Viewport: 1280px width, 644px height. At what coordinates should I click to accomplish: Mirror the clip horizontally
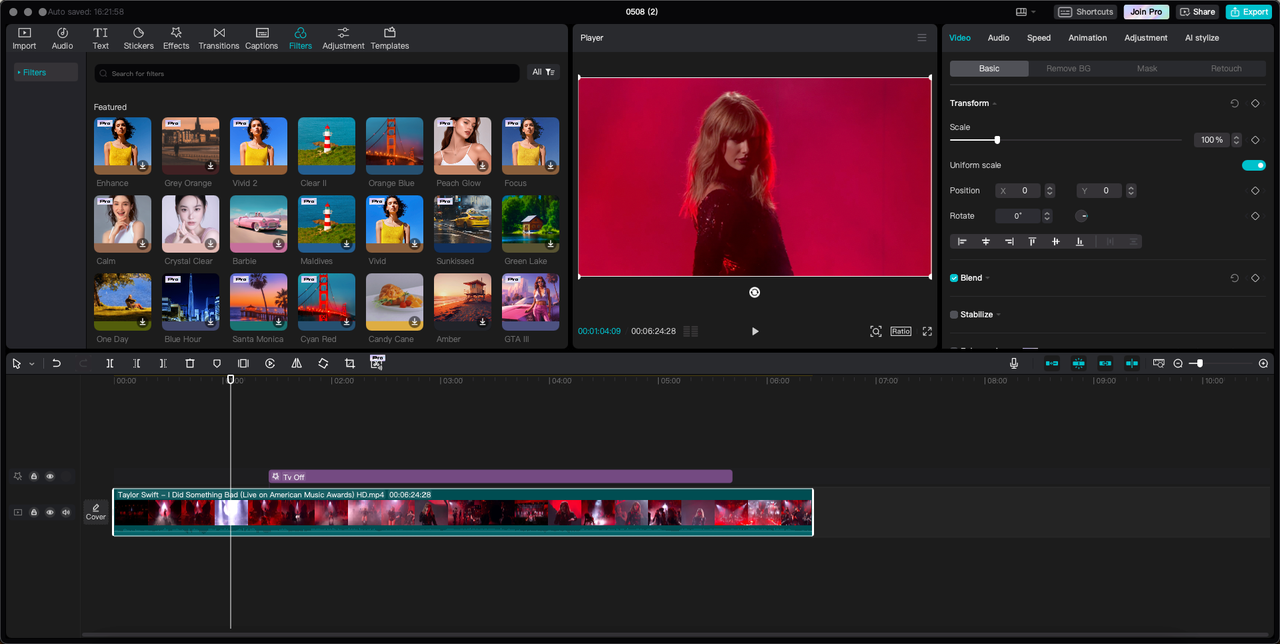[x=296, y=364]
